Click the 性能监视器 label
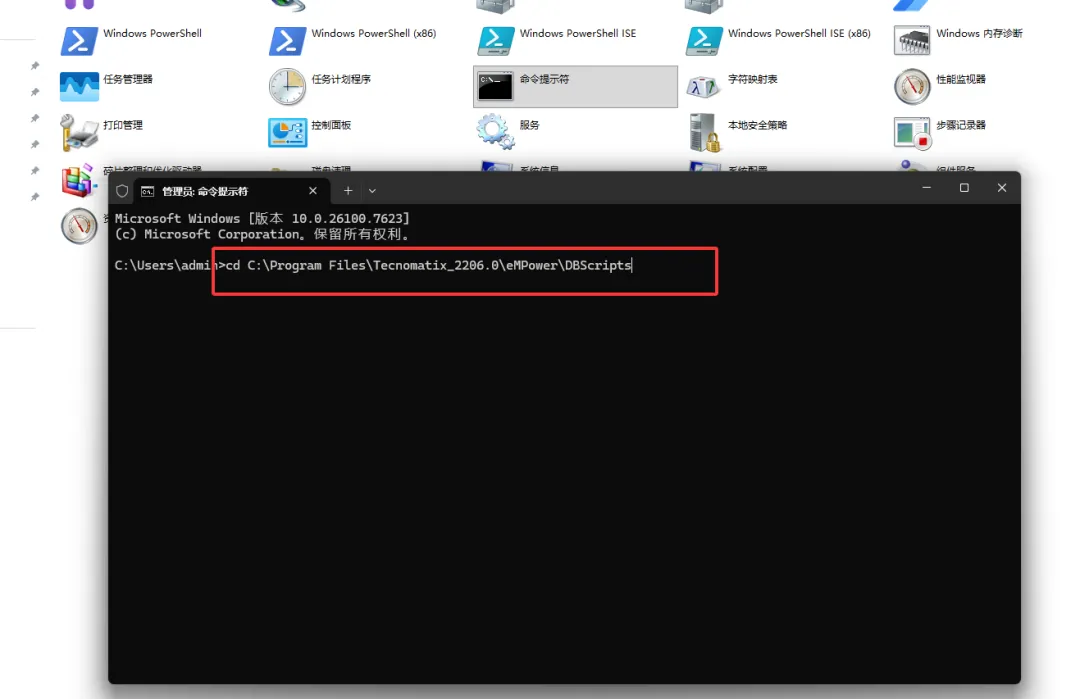Screen dimensions: 1080x699 (961, 79)
